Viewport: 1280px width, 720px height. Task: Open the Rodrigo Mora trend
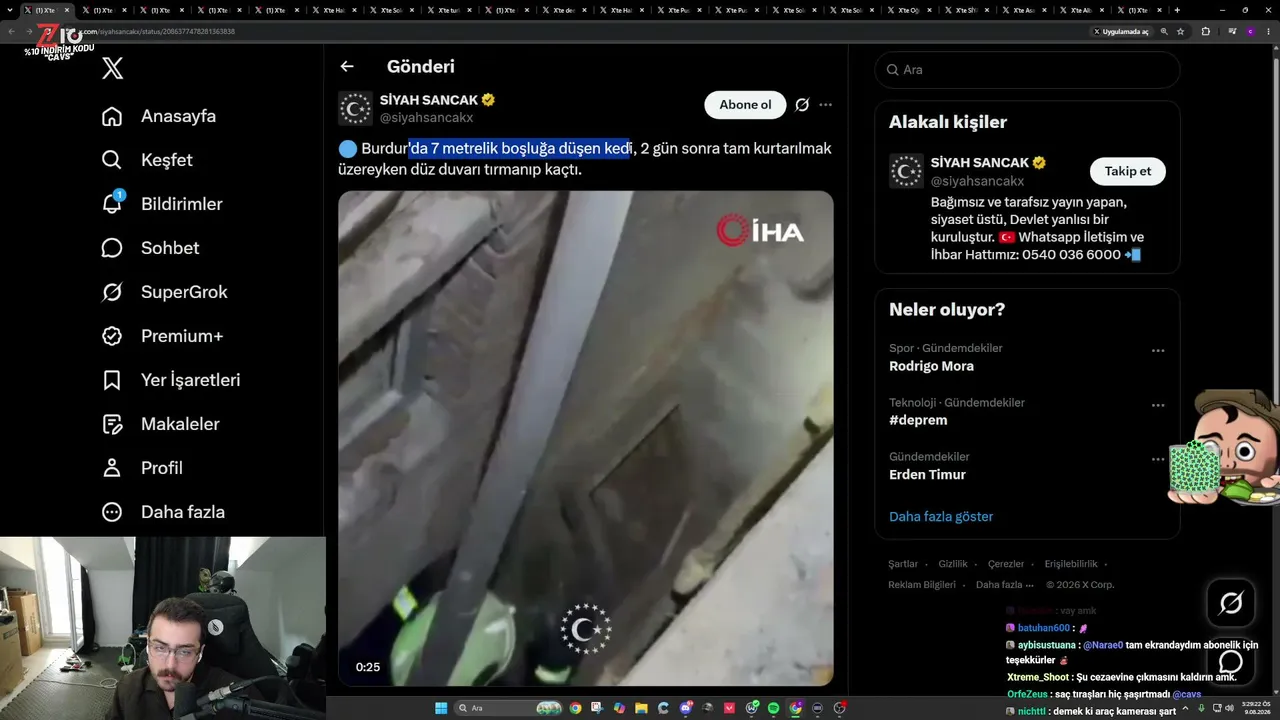(x=931, y=366)
